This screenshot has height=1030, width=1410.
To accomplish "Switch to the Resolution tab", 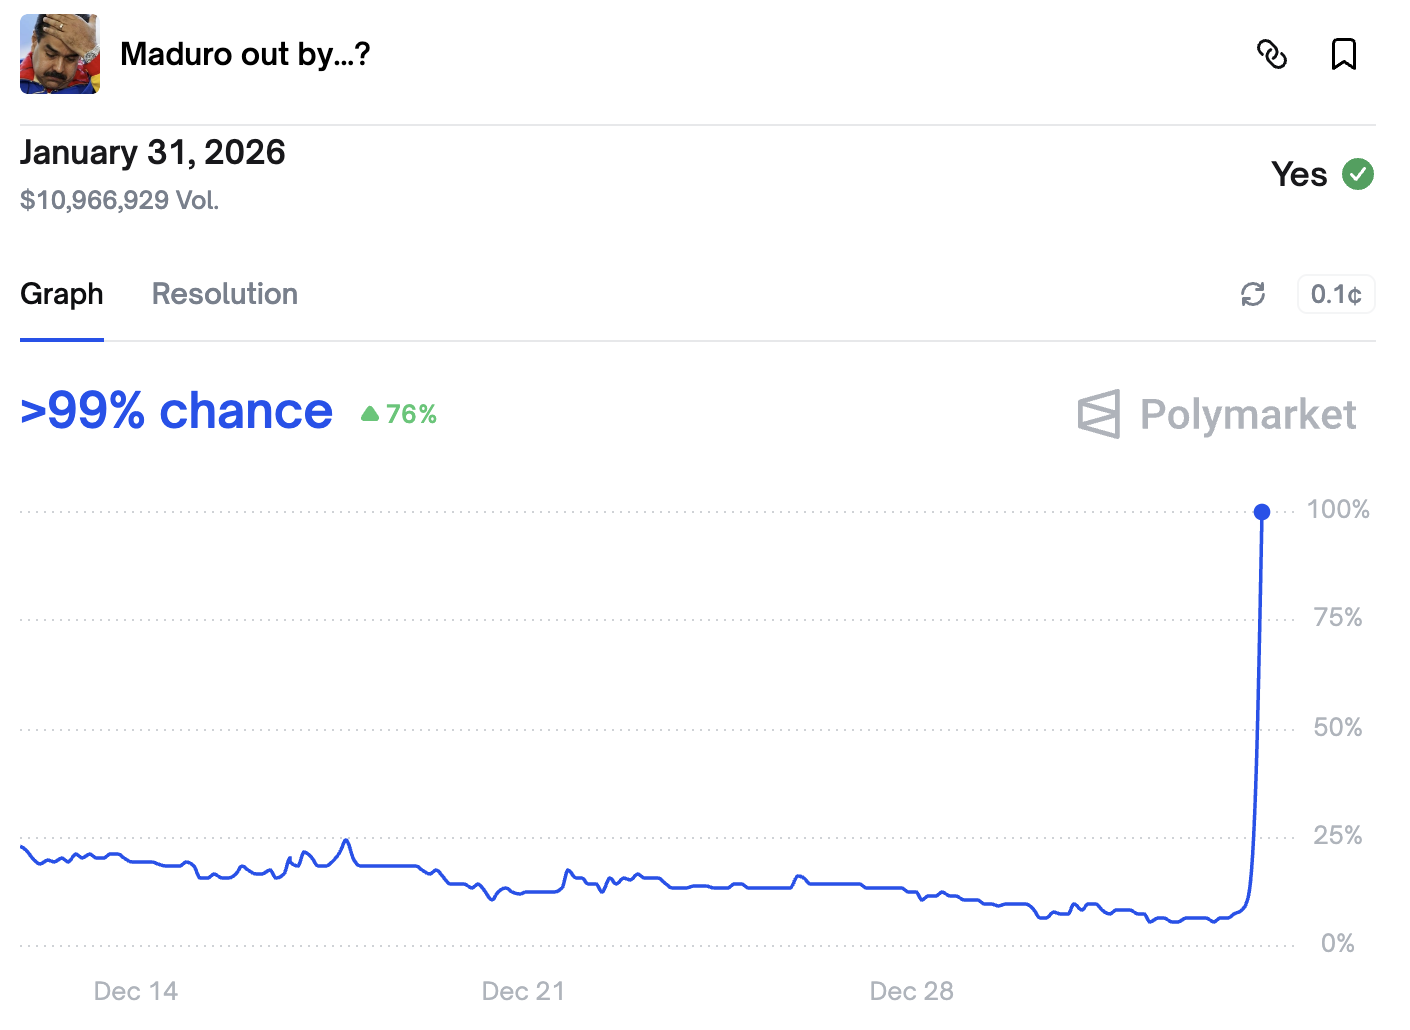I will coord(225,294).
